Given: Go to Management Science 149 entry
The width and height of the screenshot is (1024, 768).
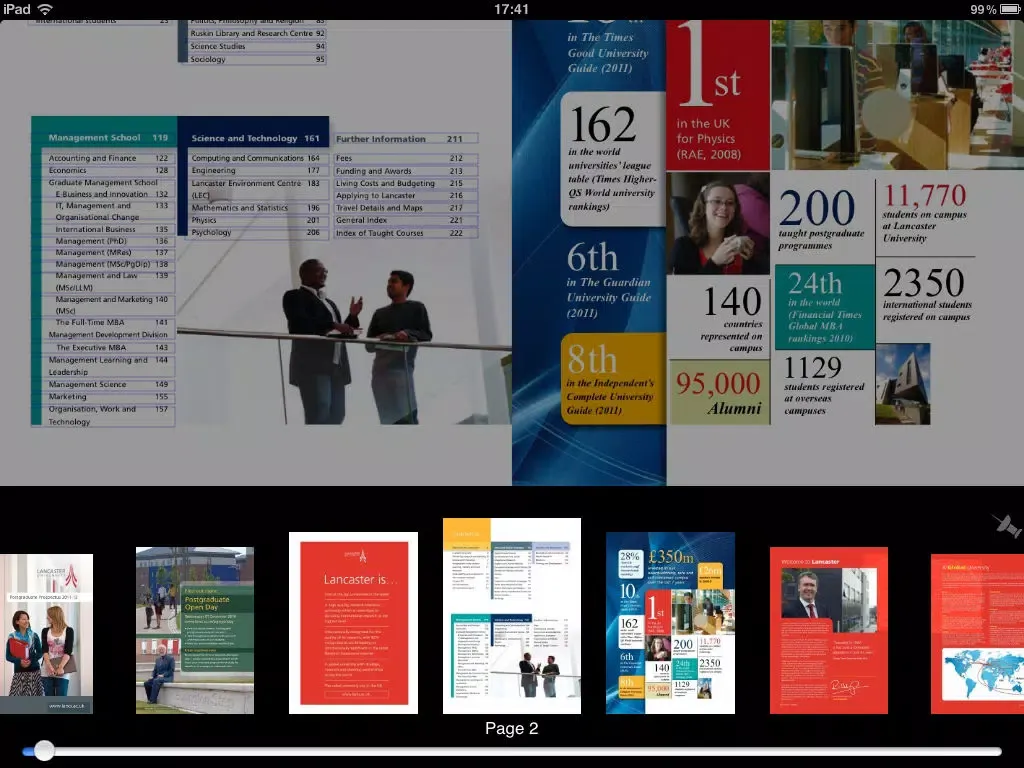Looking at the screenshot, I should (108, 385).
